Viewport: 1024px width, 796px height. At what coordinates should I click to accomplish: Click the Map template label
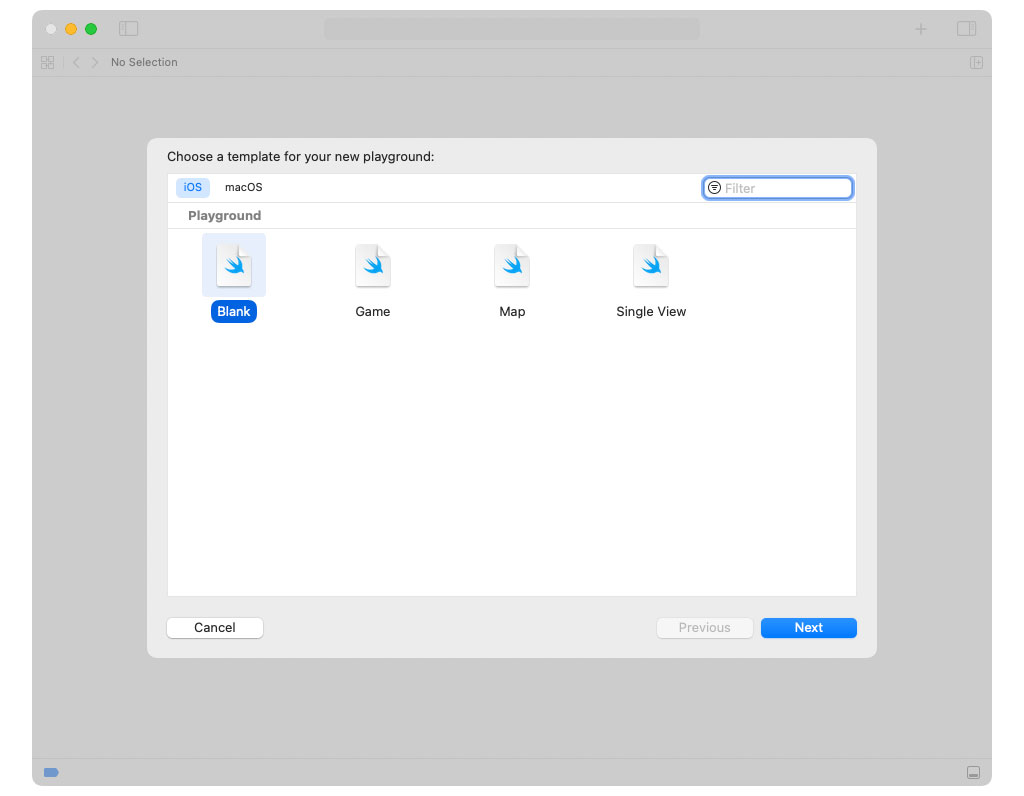[x=512, y=311]
